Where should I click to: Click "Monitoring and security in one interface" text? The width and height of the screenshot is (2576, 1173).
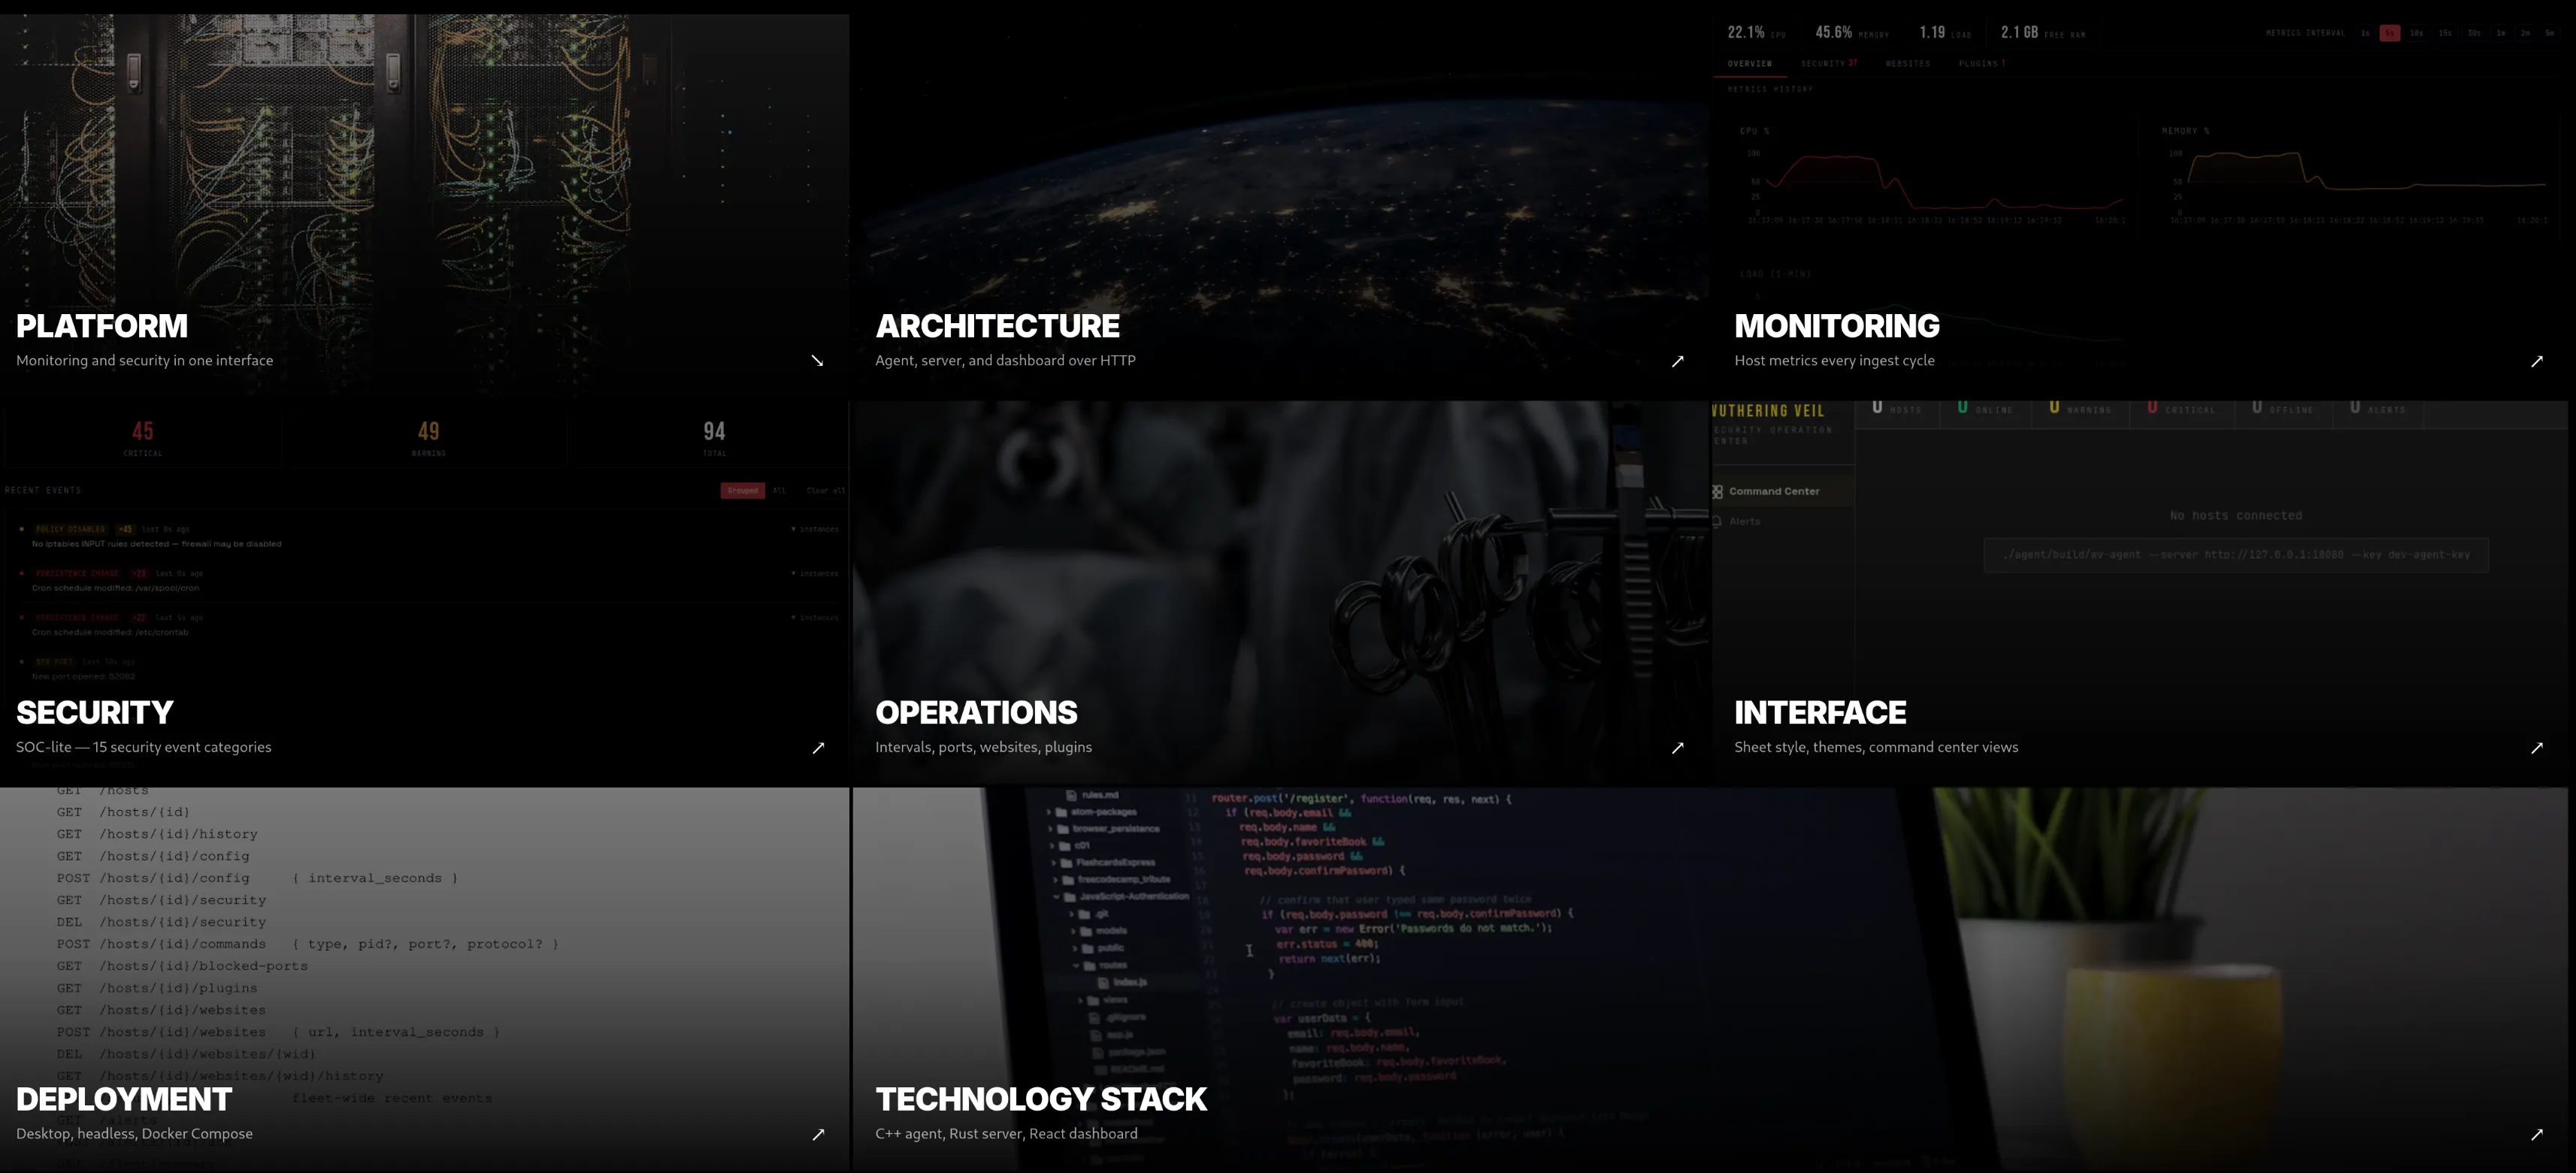(x=145, y=361)
